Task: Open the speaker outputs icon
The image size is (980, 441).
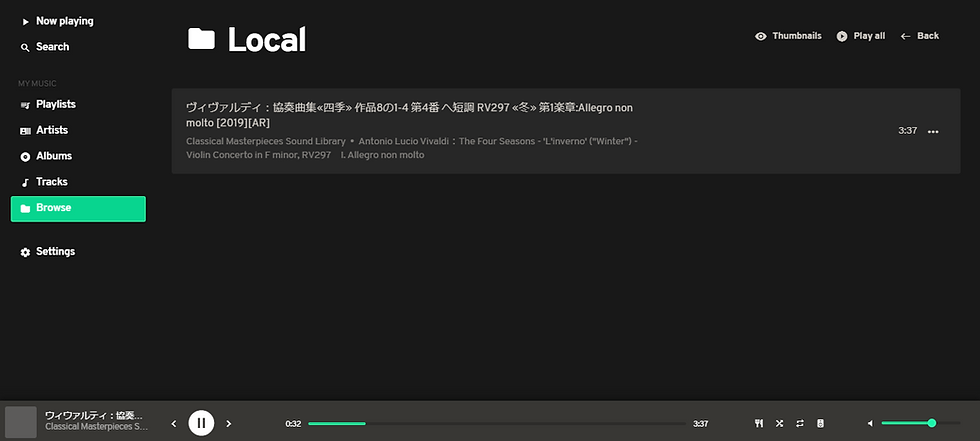Action: pos(820,424)
